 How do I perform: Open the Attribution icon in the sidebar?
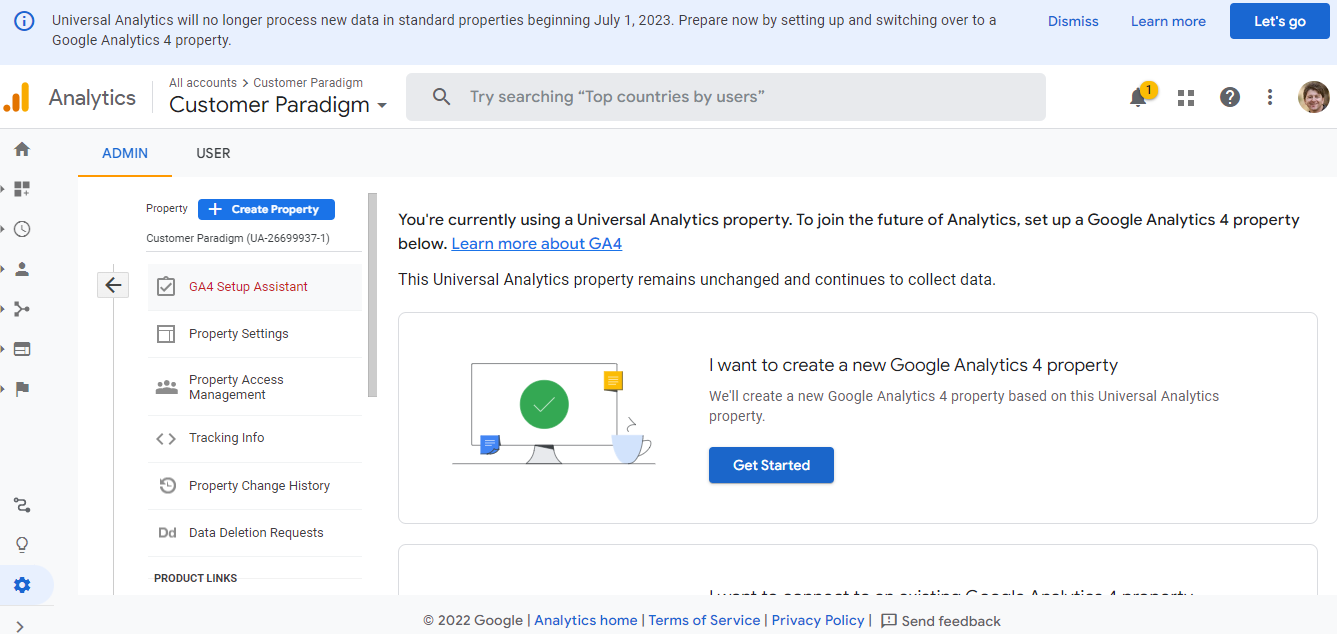[x=22, y=505]
